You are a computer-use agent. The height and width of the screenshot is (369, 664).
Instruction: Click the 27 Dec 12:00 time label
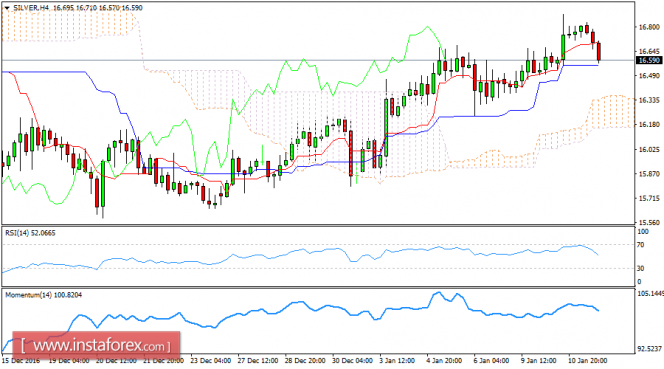coord(258,361)
